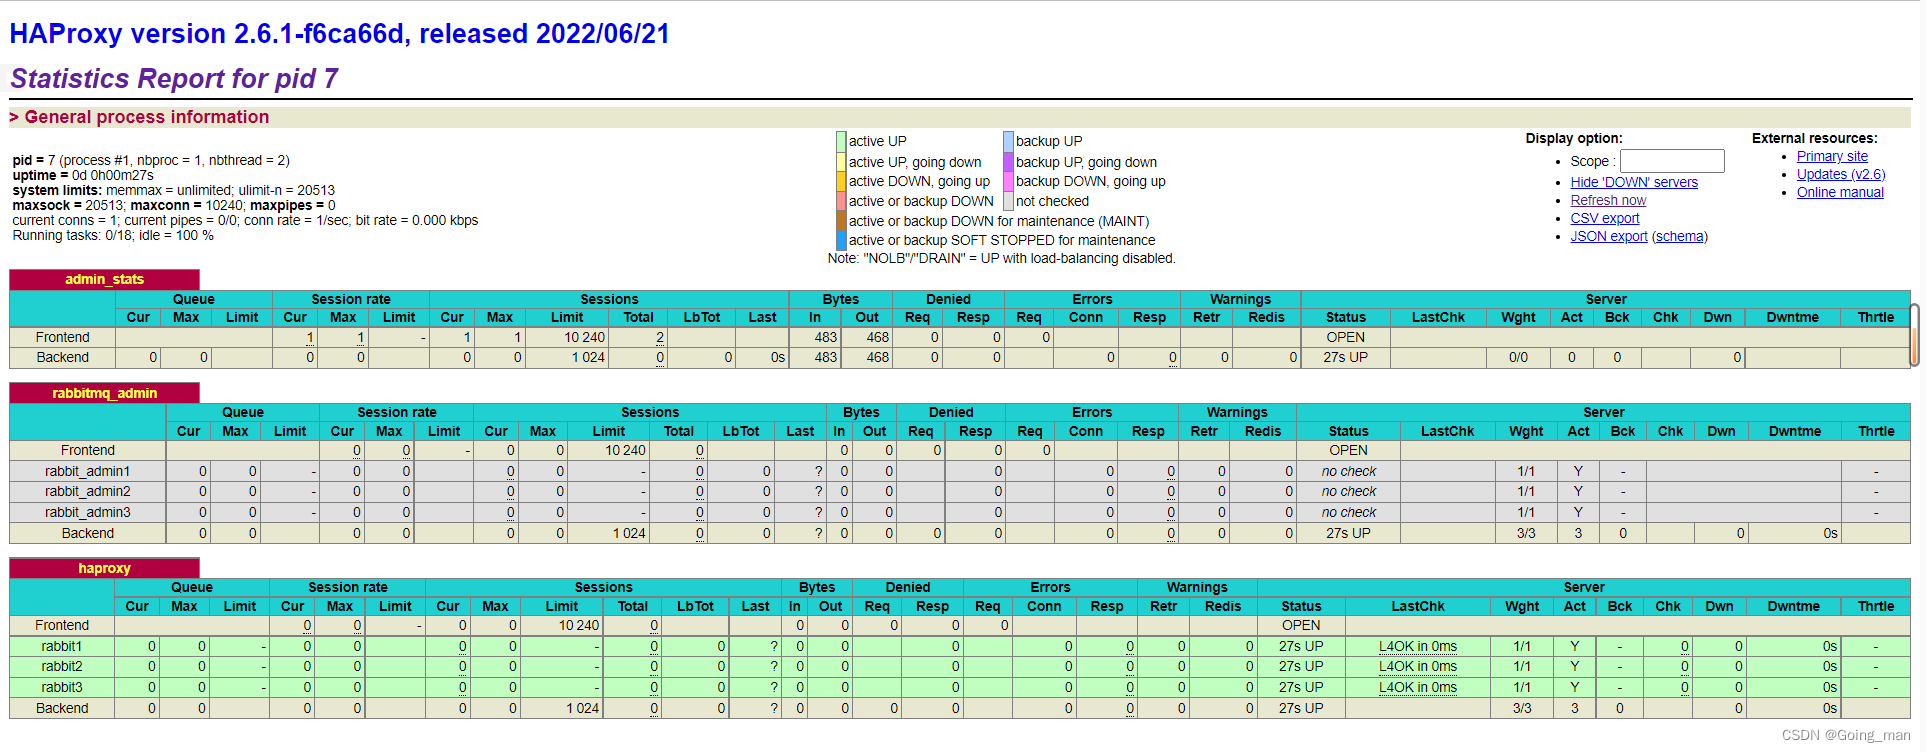The image size is (1926, 752).
Task: Click admin_stats Backend row label
Action: click(62, 357)
